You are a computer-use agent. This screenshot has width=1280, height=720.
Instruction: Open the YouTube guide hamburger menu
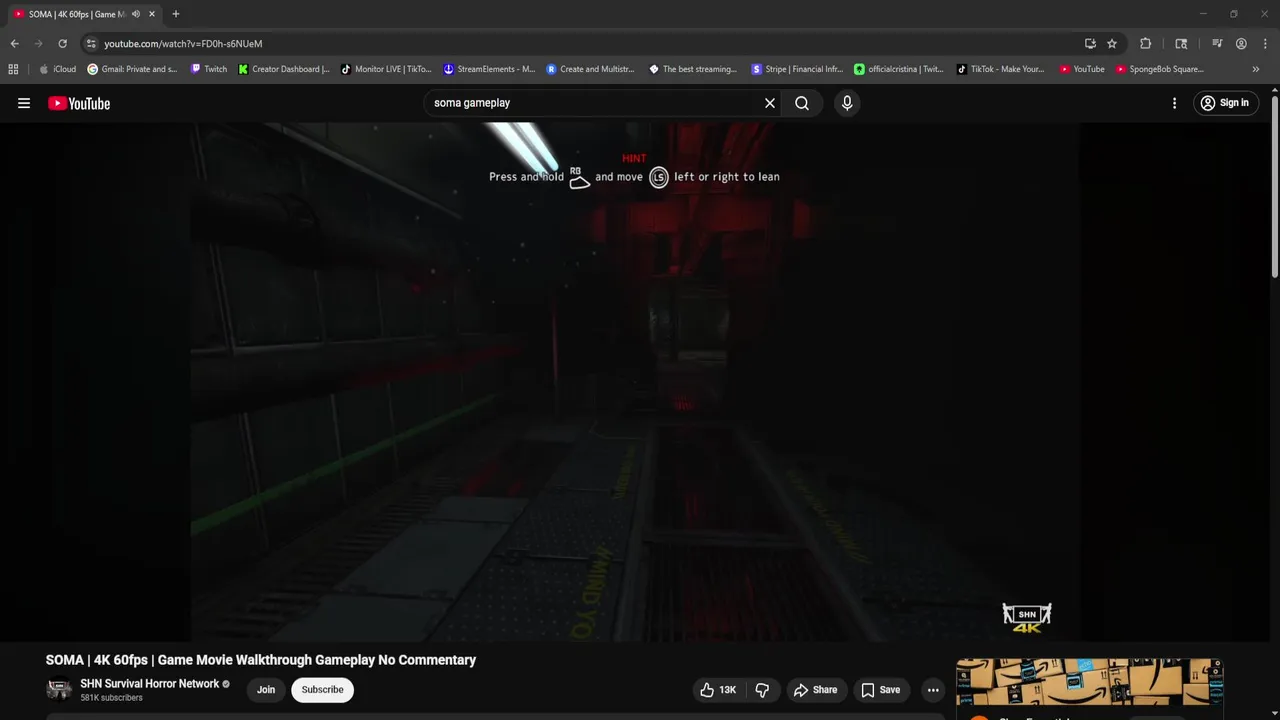tap(24, 103)
